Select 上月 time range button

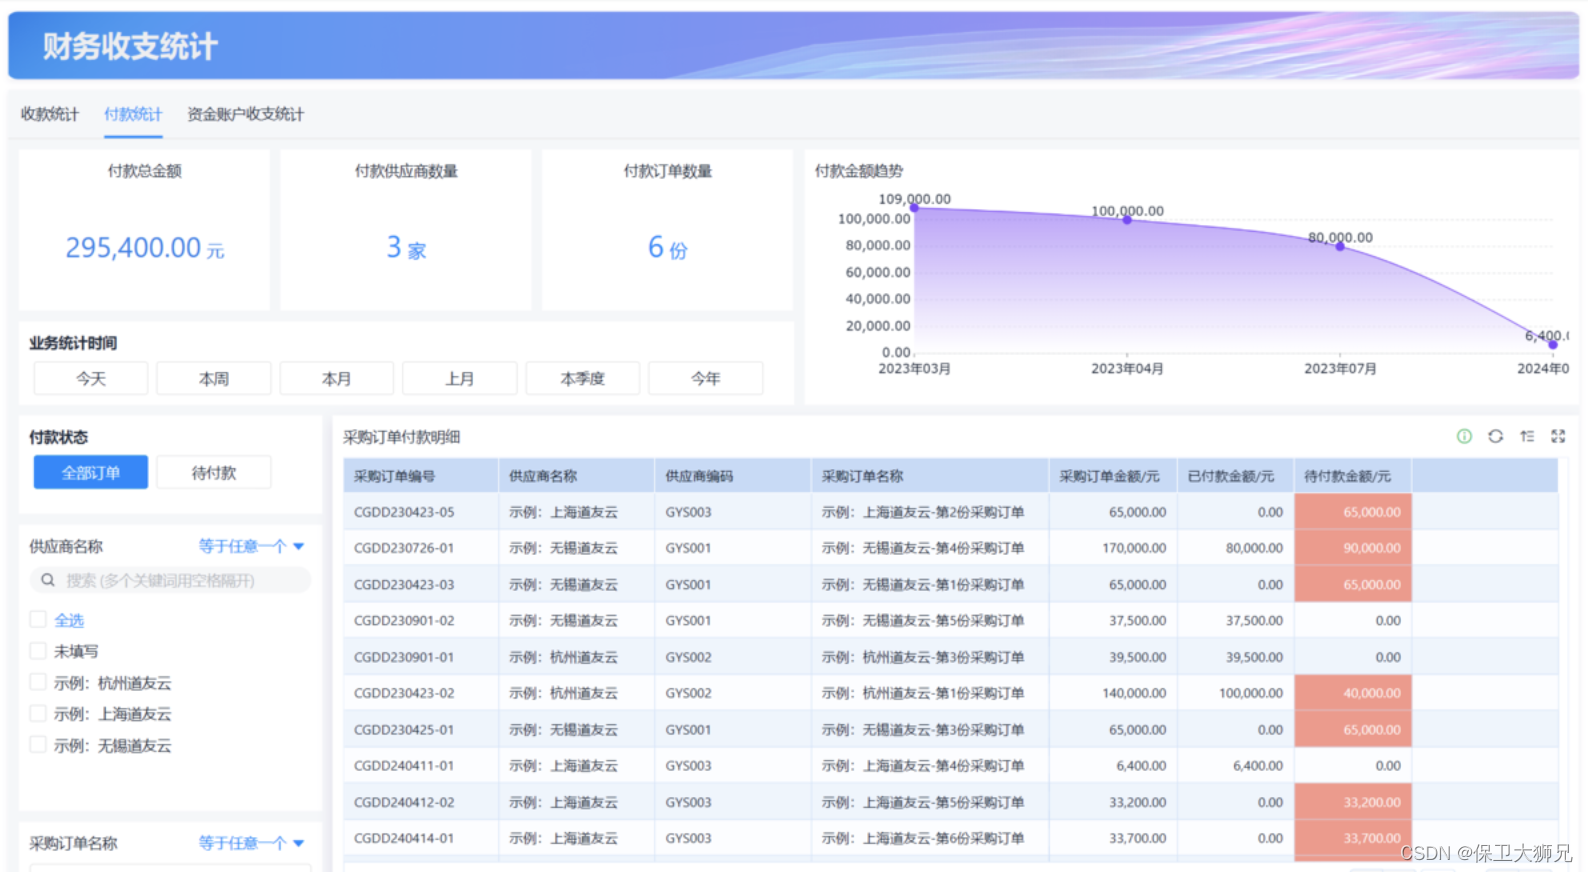click(x=460, y=378)
